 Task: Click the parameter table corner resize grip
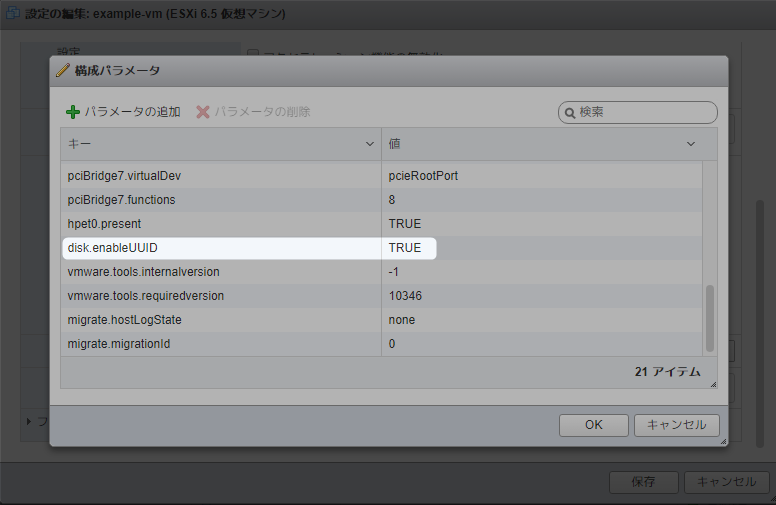[x=713, y=384]
